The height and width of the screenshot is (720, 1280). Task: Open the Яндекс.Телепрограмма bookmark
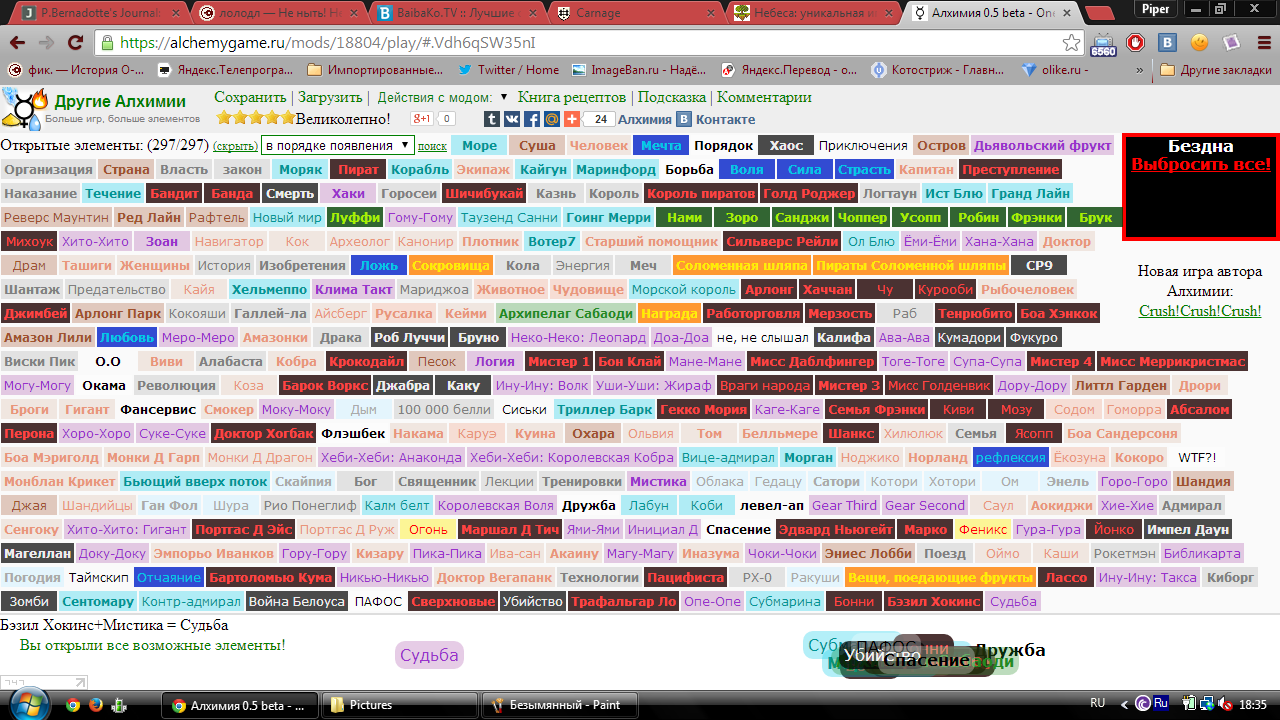point(225,70)
